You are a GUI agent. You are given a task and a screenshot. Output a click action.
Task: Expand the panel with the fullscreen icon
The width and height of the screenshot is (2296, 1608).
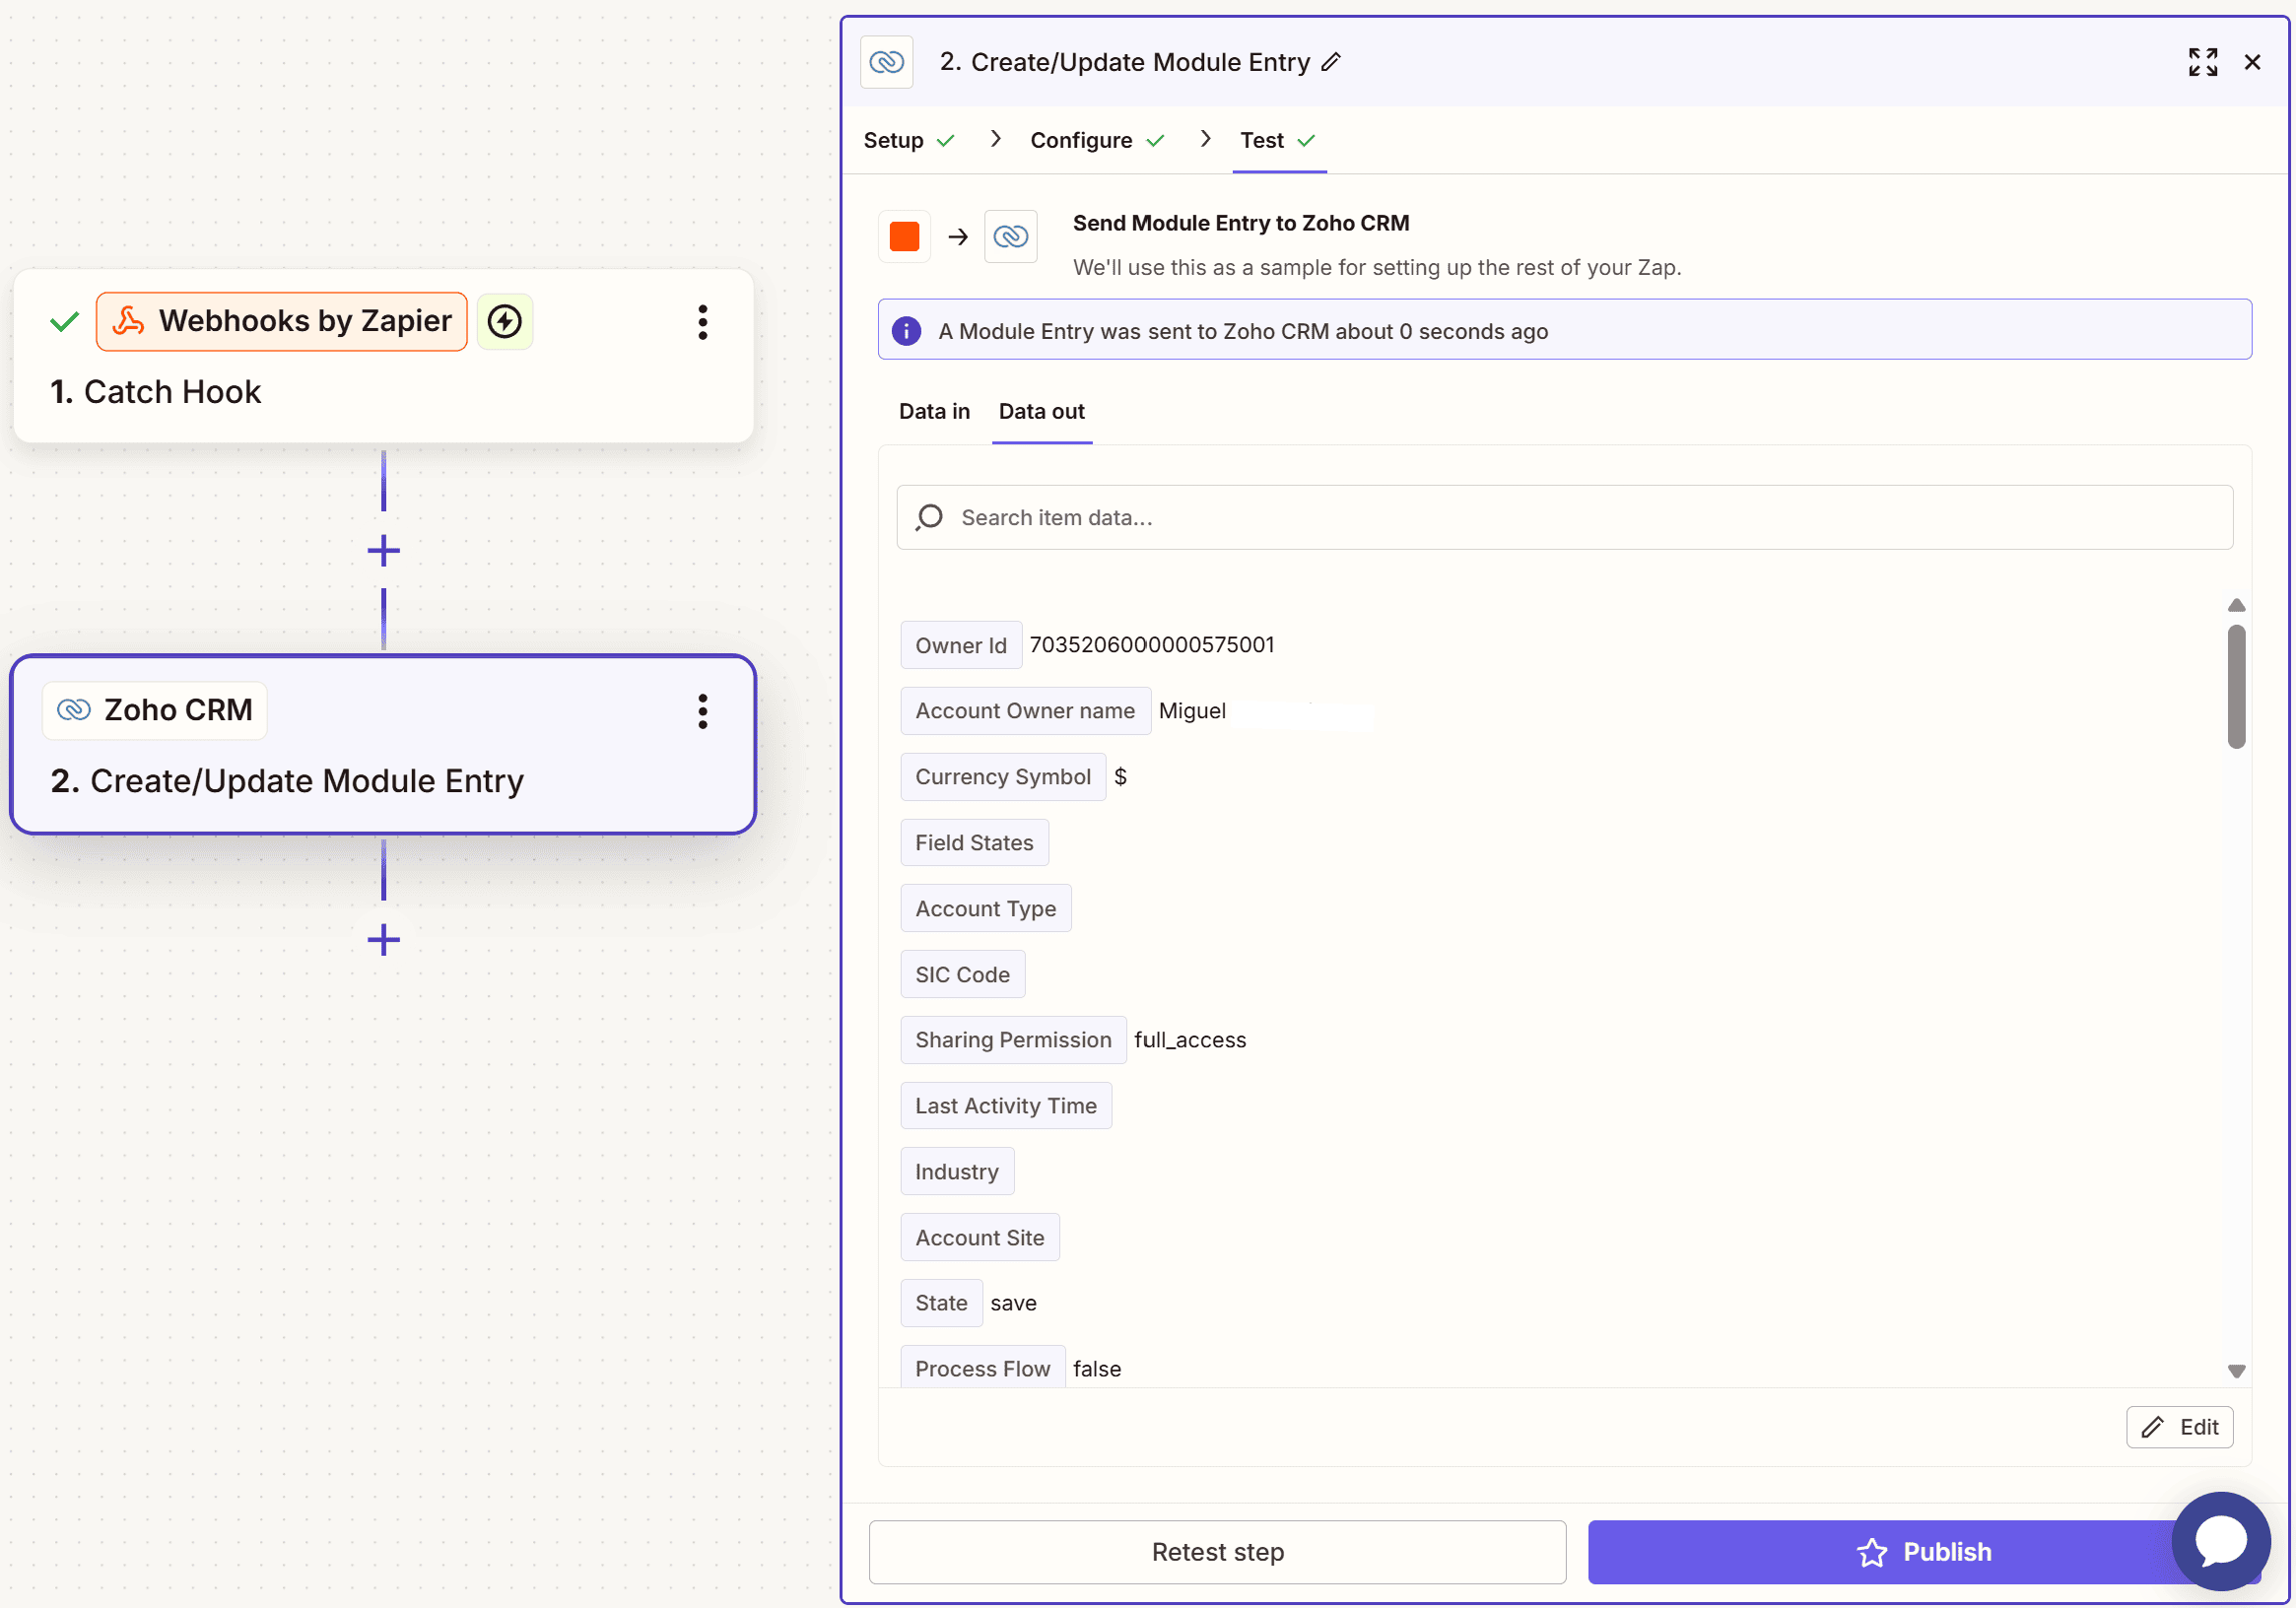(2202, 62)
